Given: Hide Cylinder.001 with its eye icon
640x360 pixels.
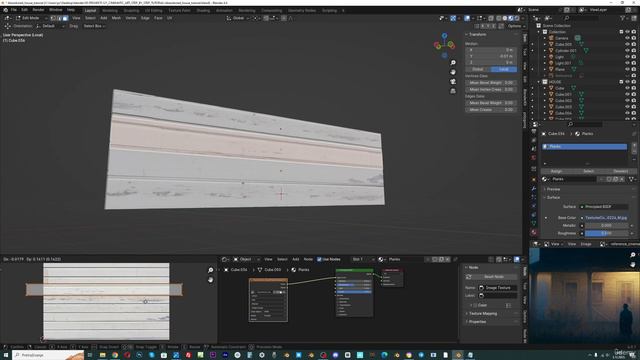Looking at the screenshot, I should (x=627, y=51).
